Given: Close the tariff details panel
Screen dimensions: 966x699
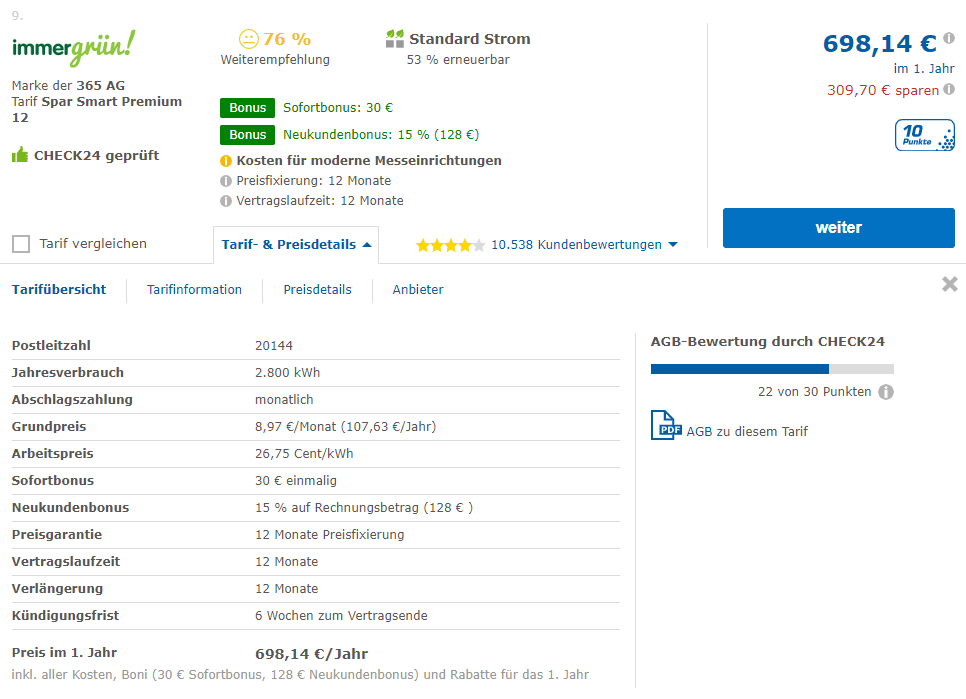Looking at the screenshot, I should (x=950, y=284).
